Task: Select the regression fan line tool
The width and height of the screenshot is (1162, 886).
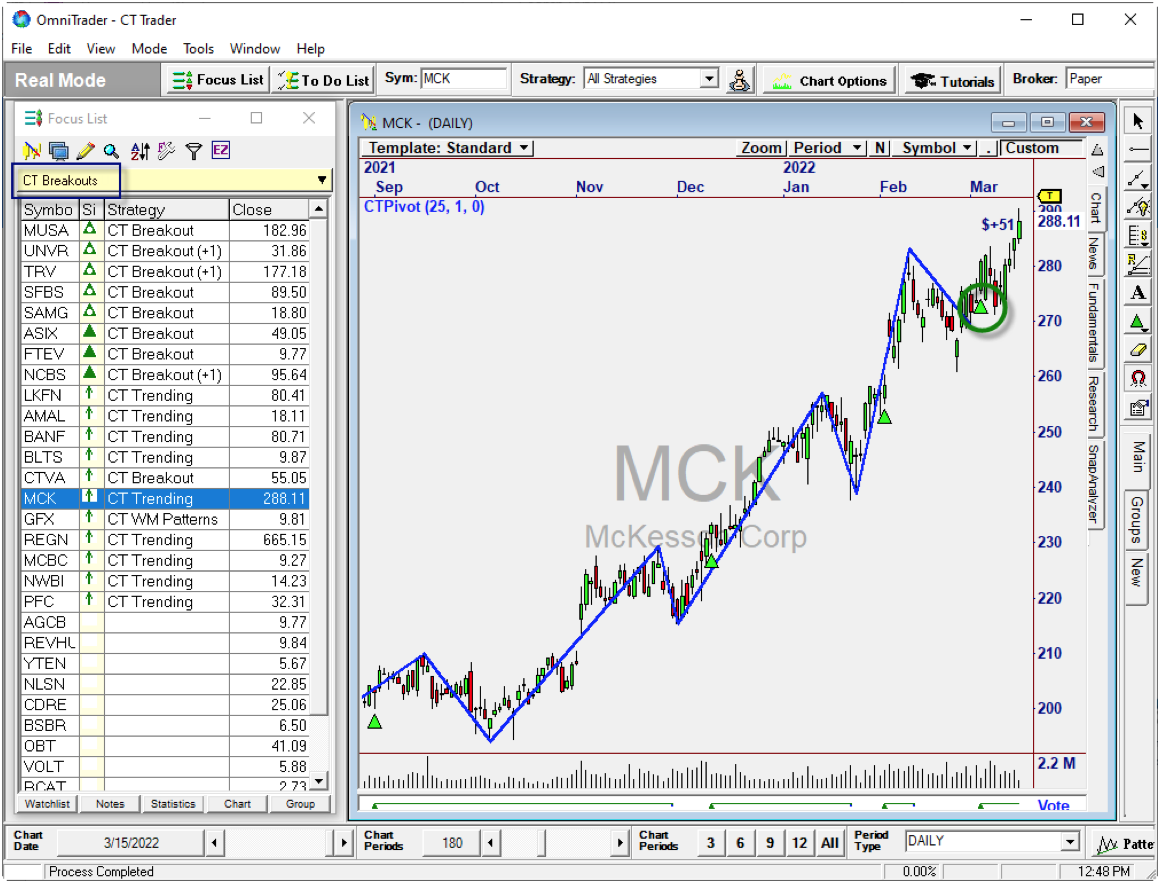Action: [1138, 264]
